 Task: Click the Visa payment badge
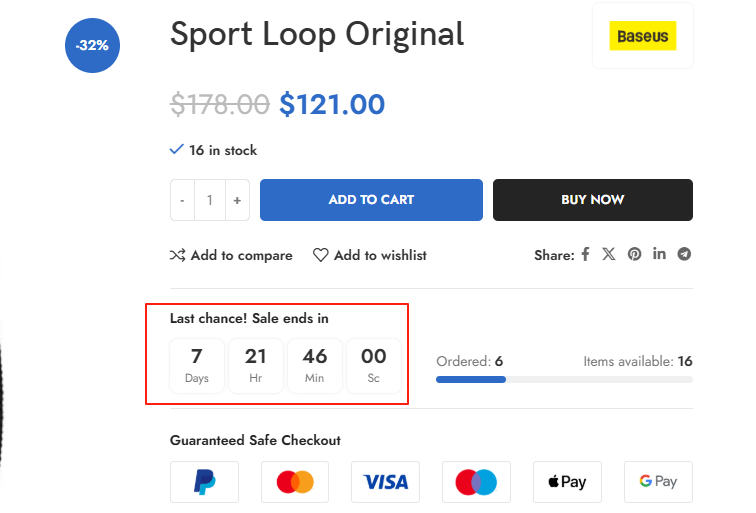point(385,482)
